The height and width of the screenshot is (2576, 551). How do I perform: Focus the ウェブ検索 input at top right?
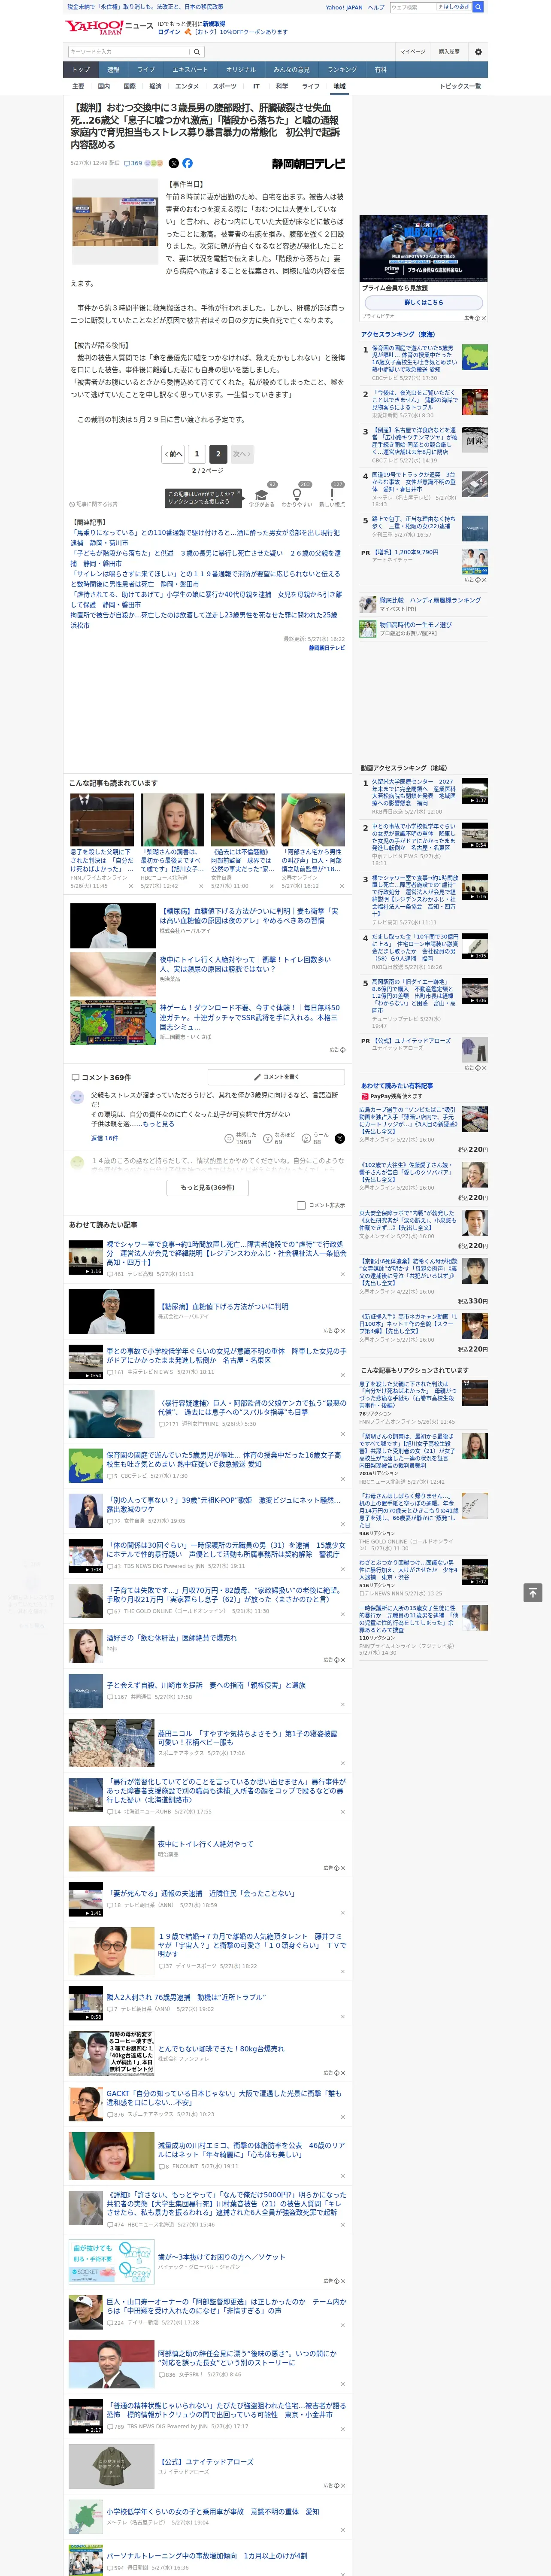tap(412, 7)
